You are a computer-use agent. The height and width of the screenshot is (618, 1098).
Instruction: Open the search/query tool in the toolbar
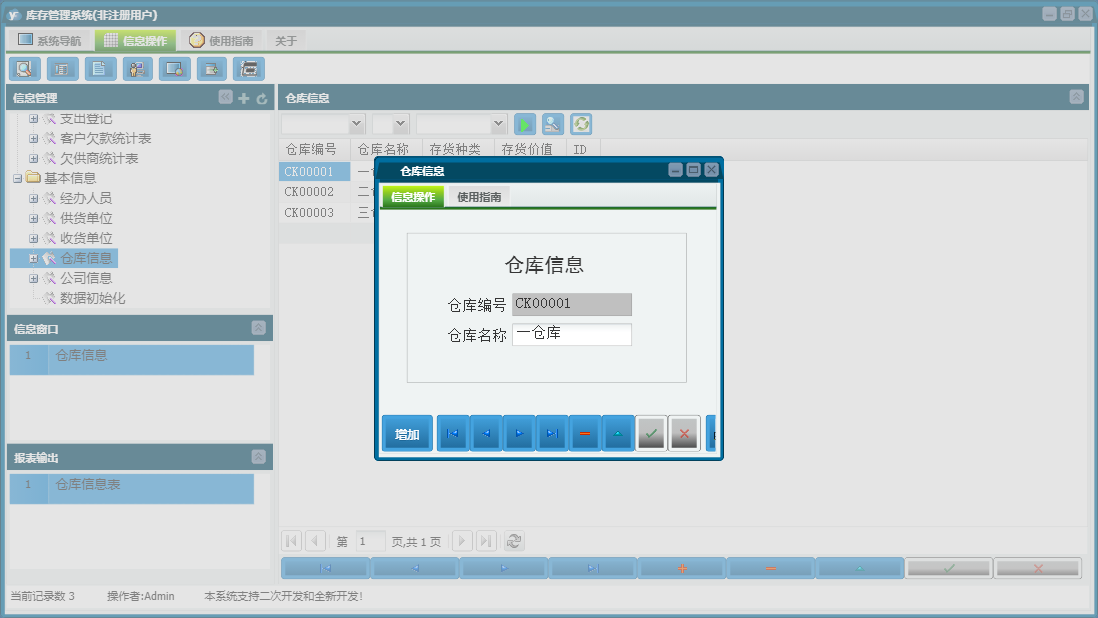click(24, 69)
